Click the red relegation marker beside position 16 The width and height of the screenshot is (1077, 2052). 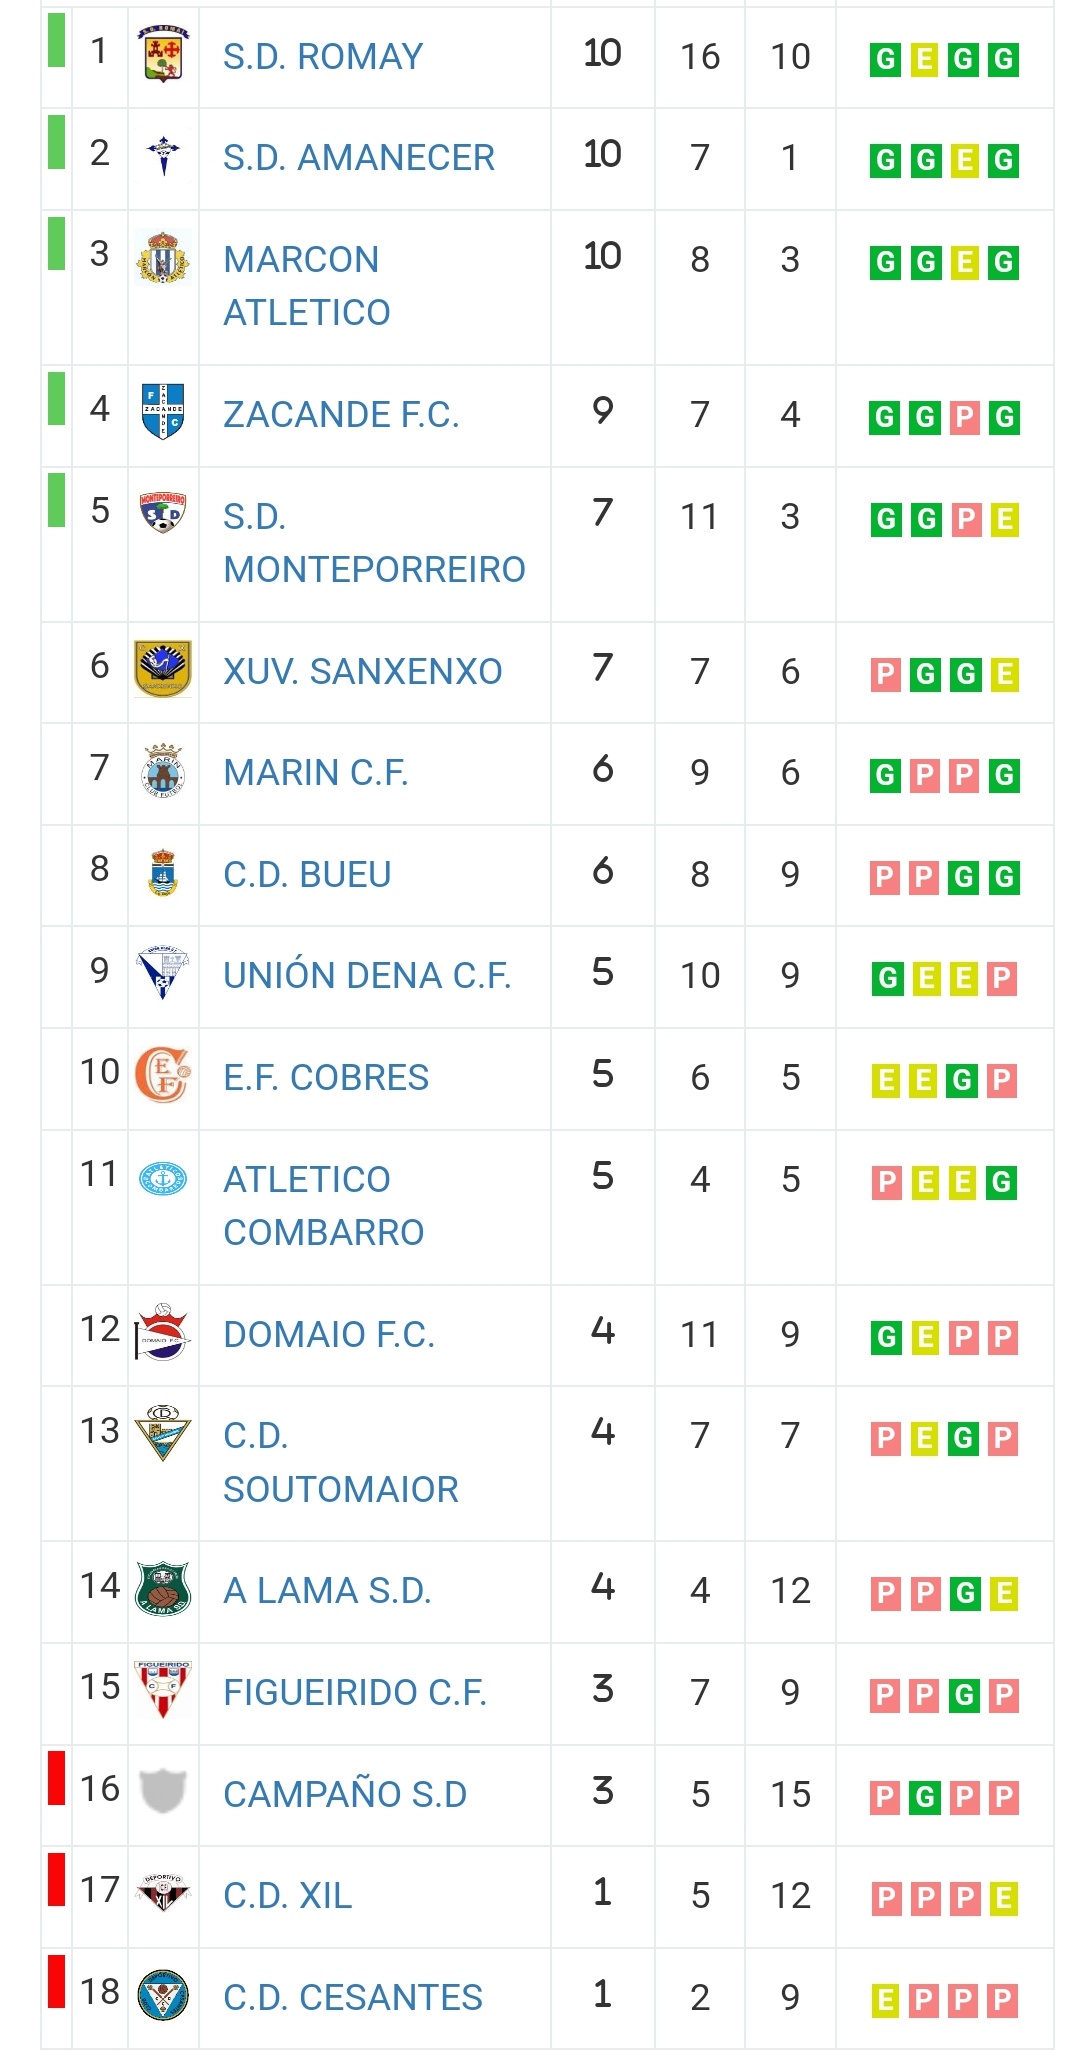coord(57,1778)
